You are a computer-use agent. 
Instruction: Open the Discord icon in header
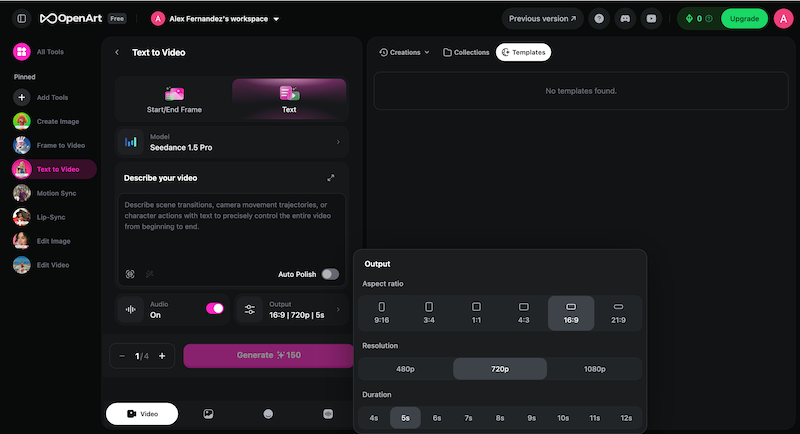coord(625,18)
